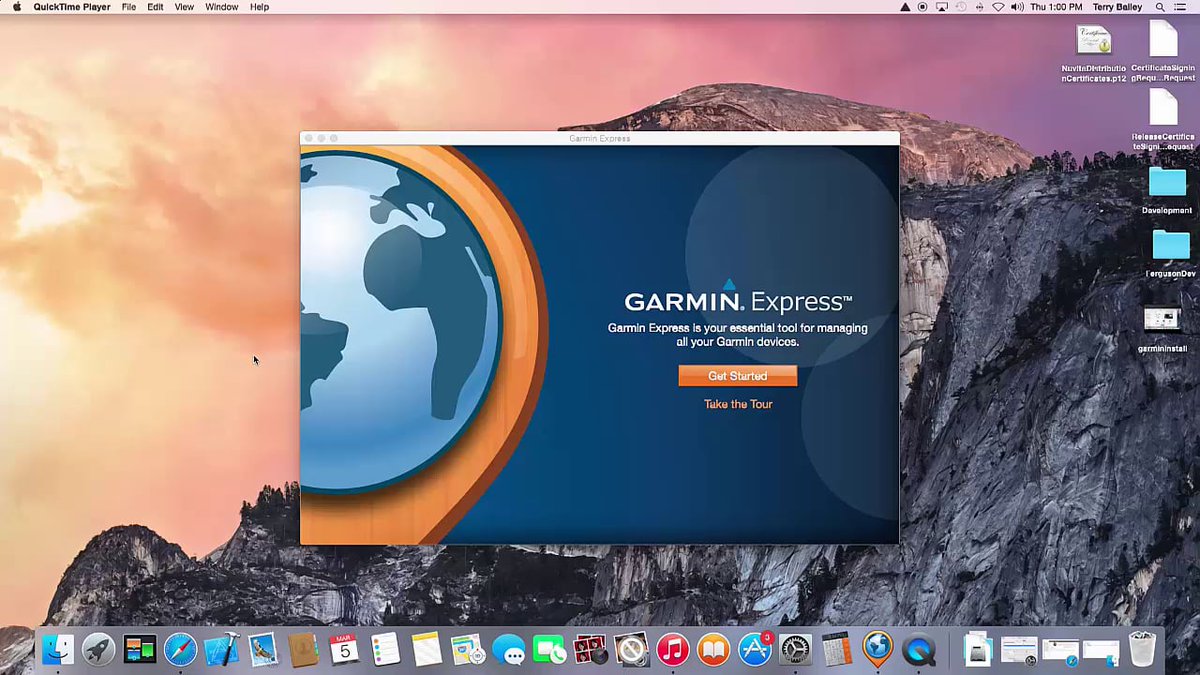The width and height of the screenshot is (1200, 675).
Task: Open the Directory Utility icon in the Dock
Action: tap(632, 650)
